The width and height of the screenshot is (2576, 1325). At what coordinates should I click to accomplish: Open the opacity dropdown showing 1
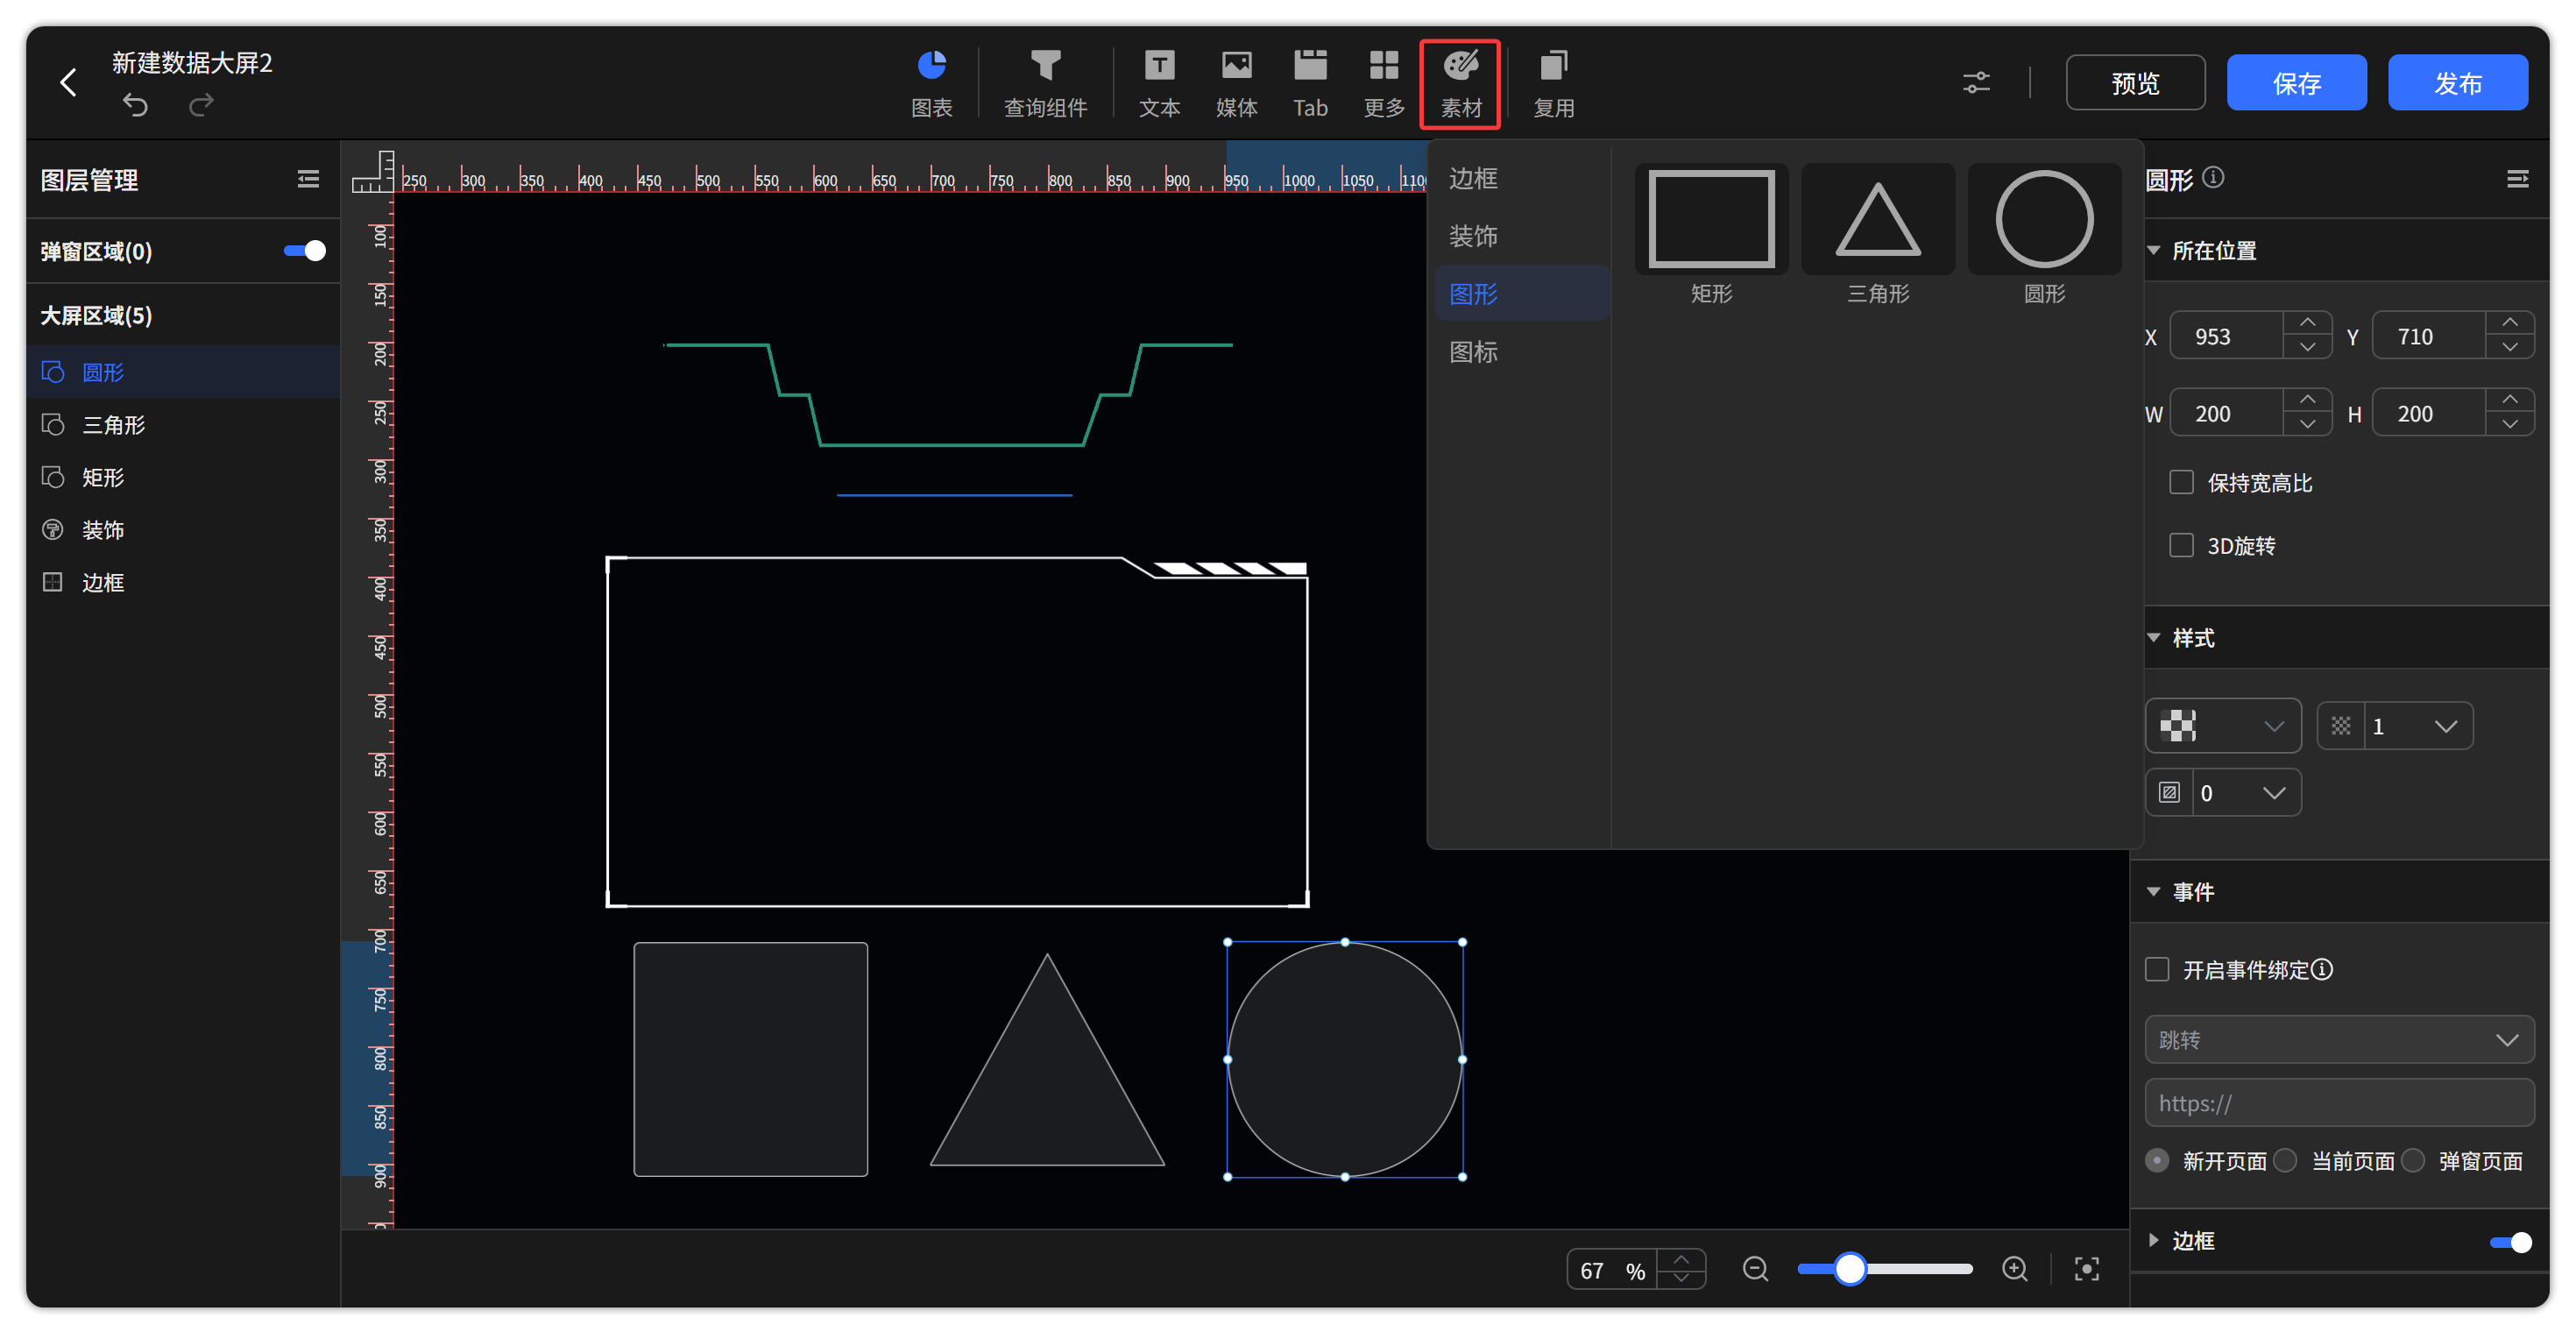point(2394,726)
